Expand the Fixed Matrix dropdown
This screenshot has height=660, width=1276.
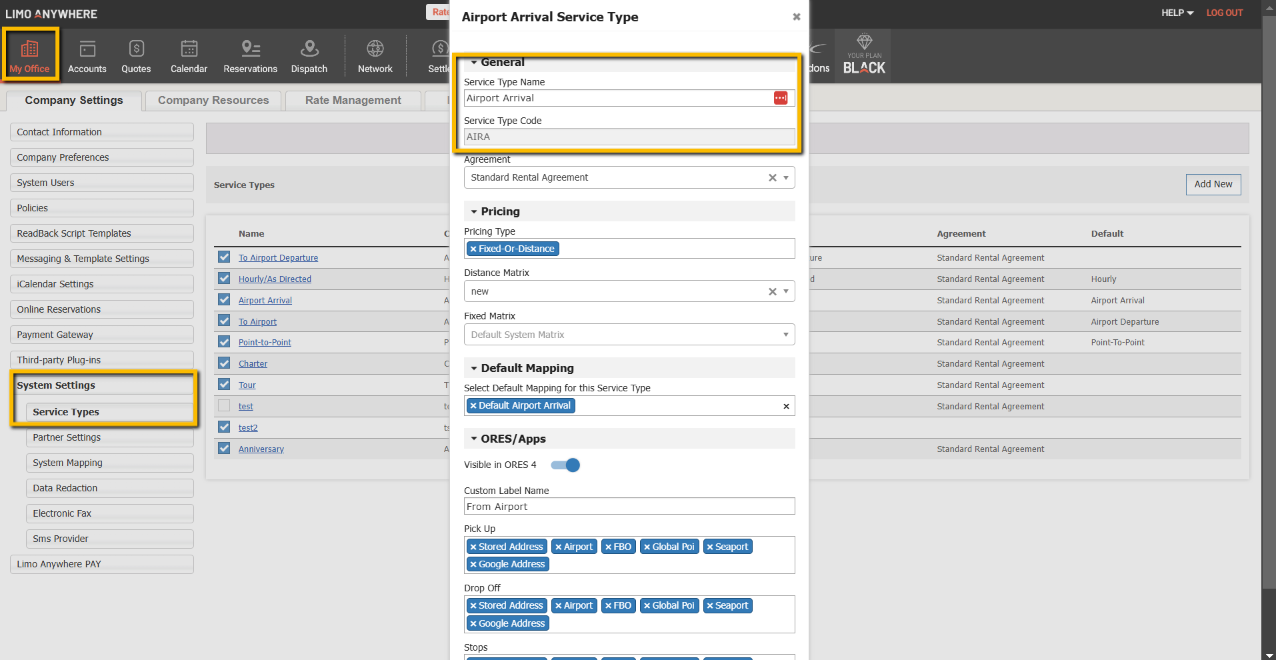(786, 335)
